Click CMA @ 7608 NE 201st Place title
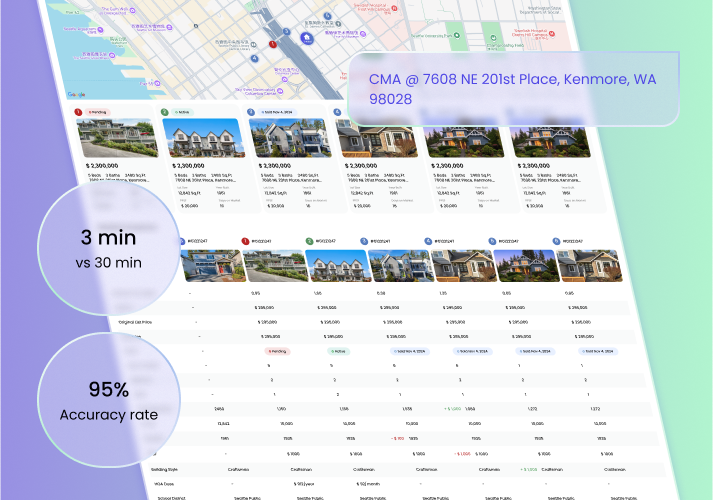The width and height of the screenshot is (713, 500). pos(512,89)
